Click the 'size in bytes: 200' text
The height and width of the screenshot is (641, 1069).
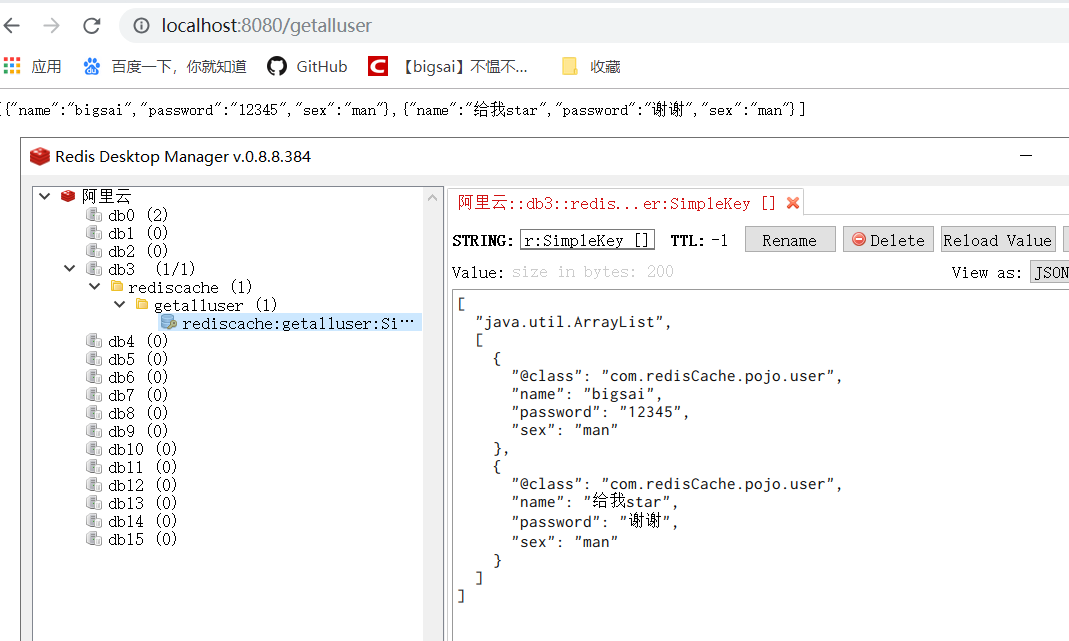click(x=592, y=272)
